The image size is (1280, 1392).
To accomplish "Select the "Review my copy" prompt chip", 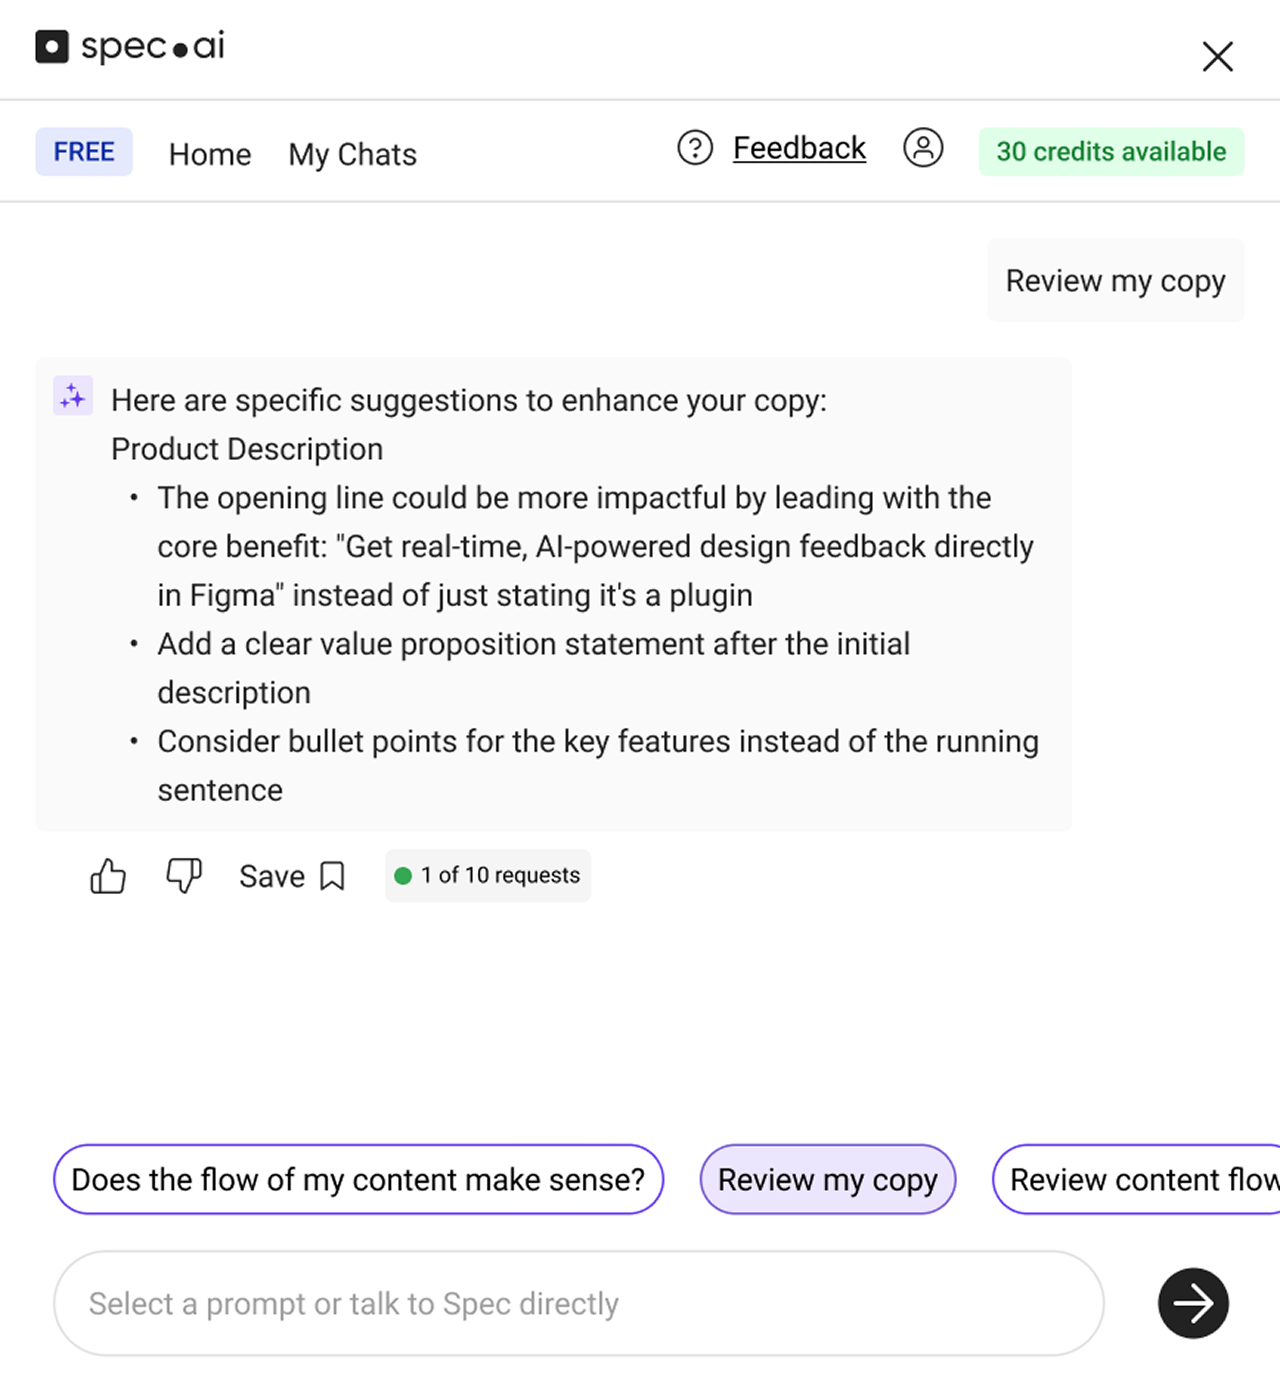I will click(x=828, y=1180).
